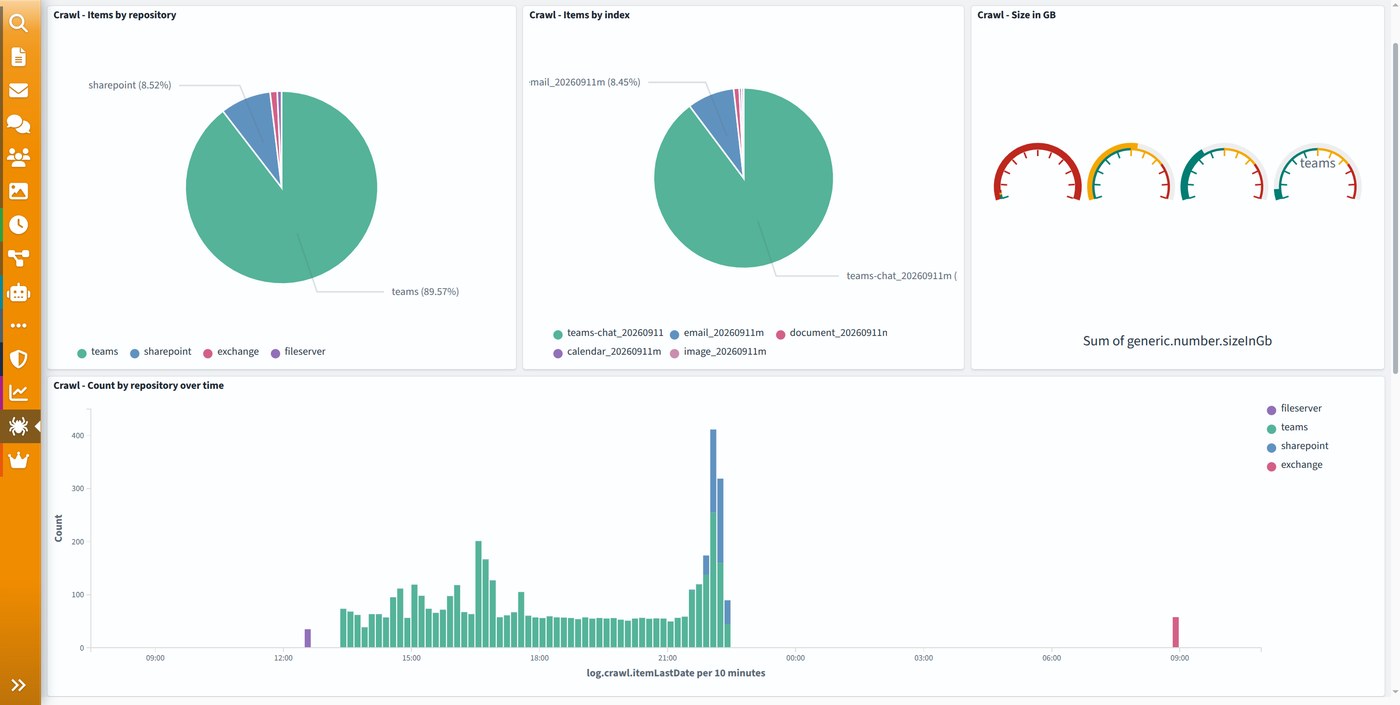Click the pink exchange bar near 09:00
The width and height of the screenshot is (1400, 705).
coord(1176,632)
